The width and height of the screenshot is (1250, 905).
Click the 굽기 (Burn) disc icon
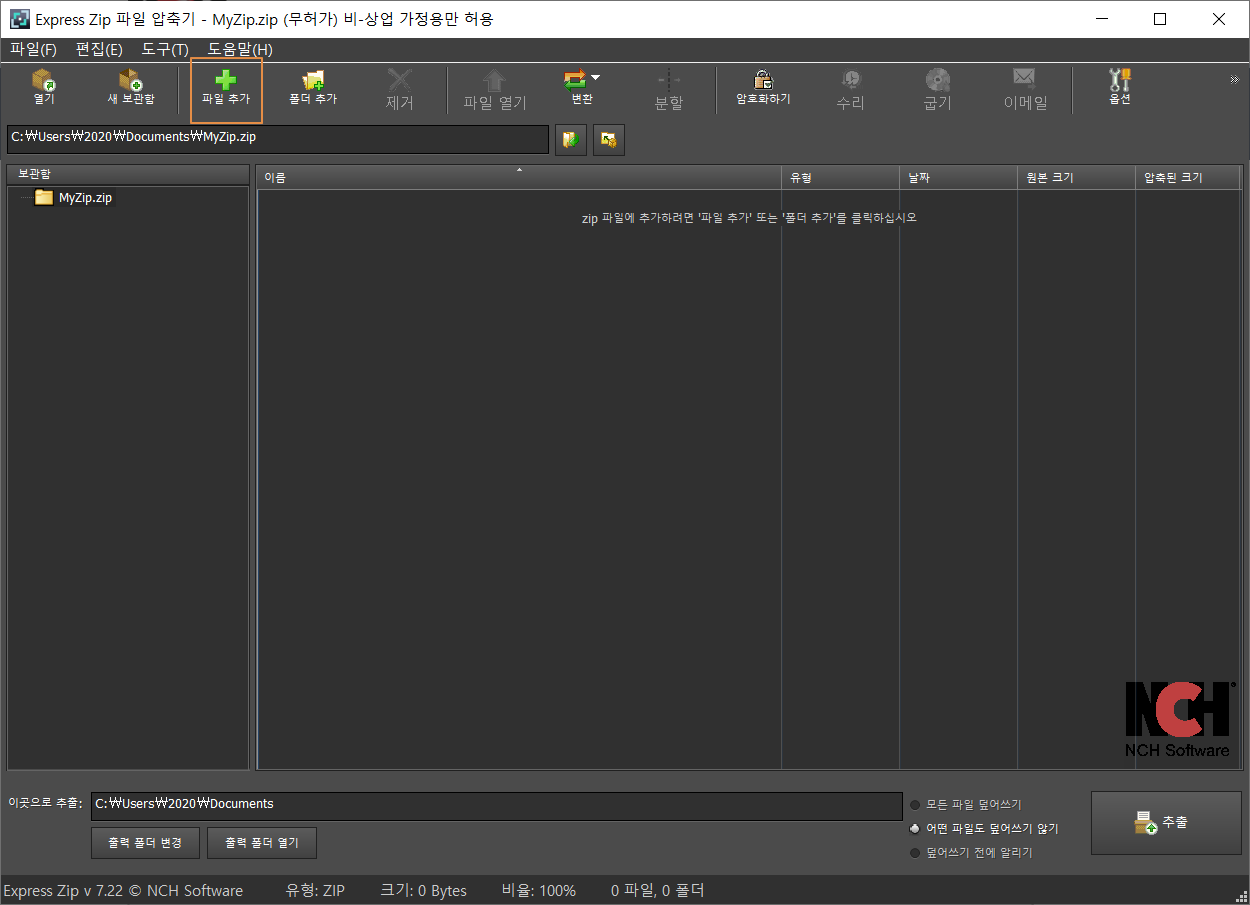[x=937, y=81]
